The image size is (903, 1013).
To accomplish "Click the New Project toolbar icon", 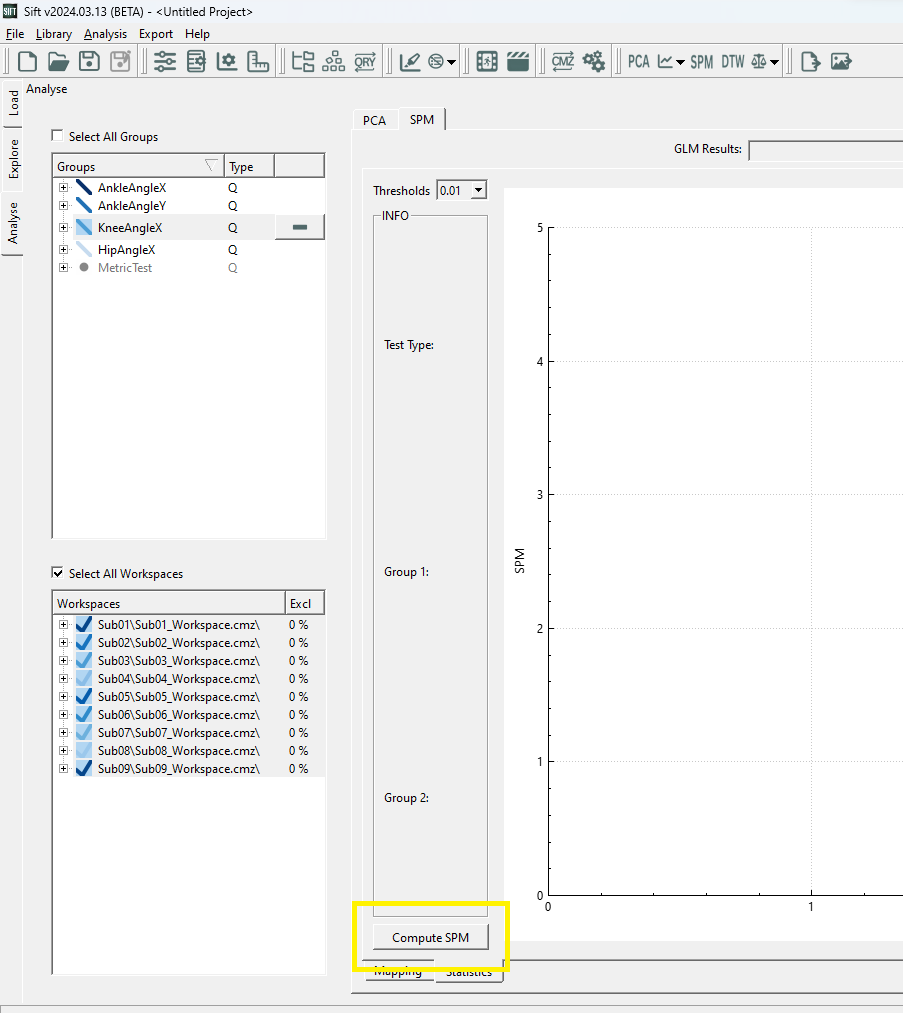I will click(28, 61).
